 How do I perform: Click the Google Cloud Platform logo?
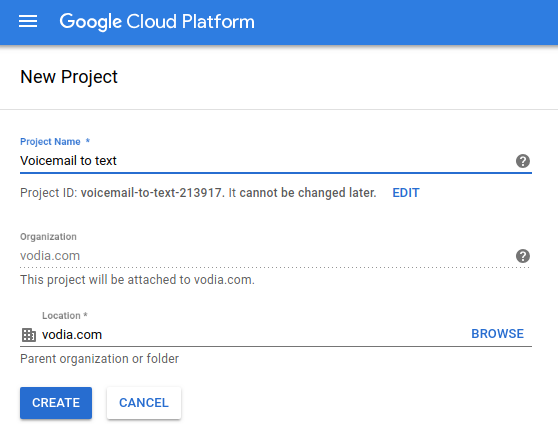coord(157,21)
